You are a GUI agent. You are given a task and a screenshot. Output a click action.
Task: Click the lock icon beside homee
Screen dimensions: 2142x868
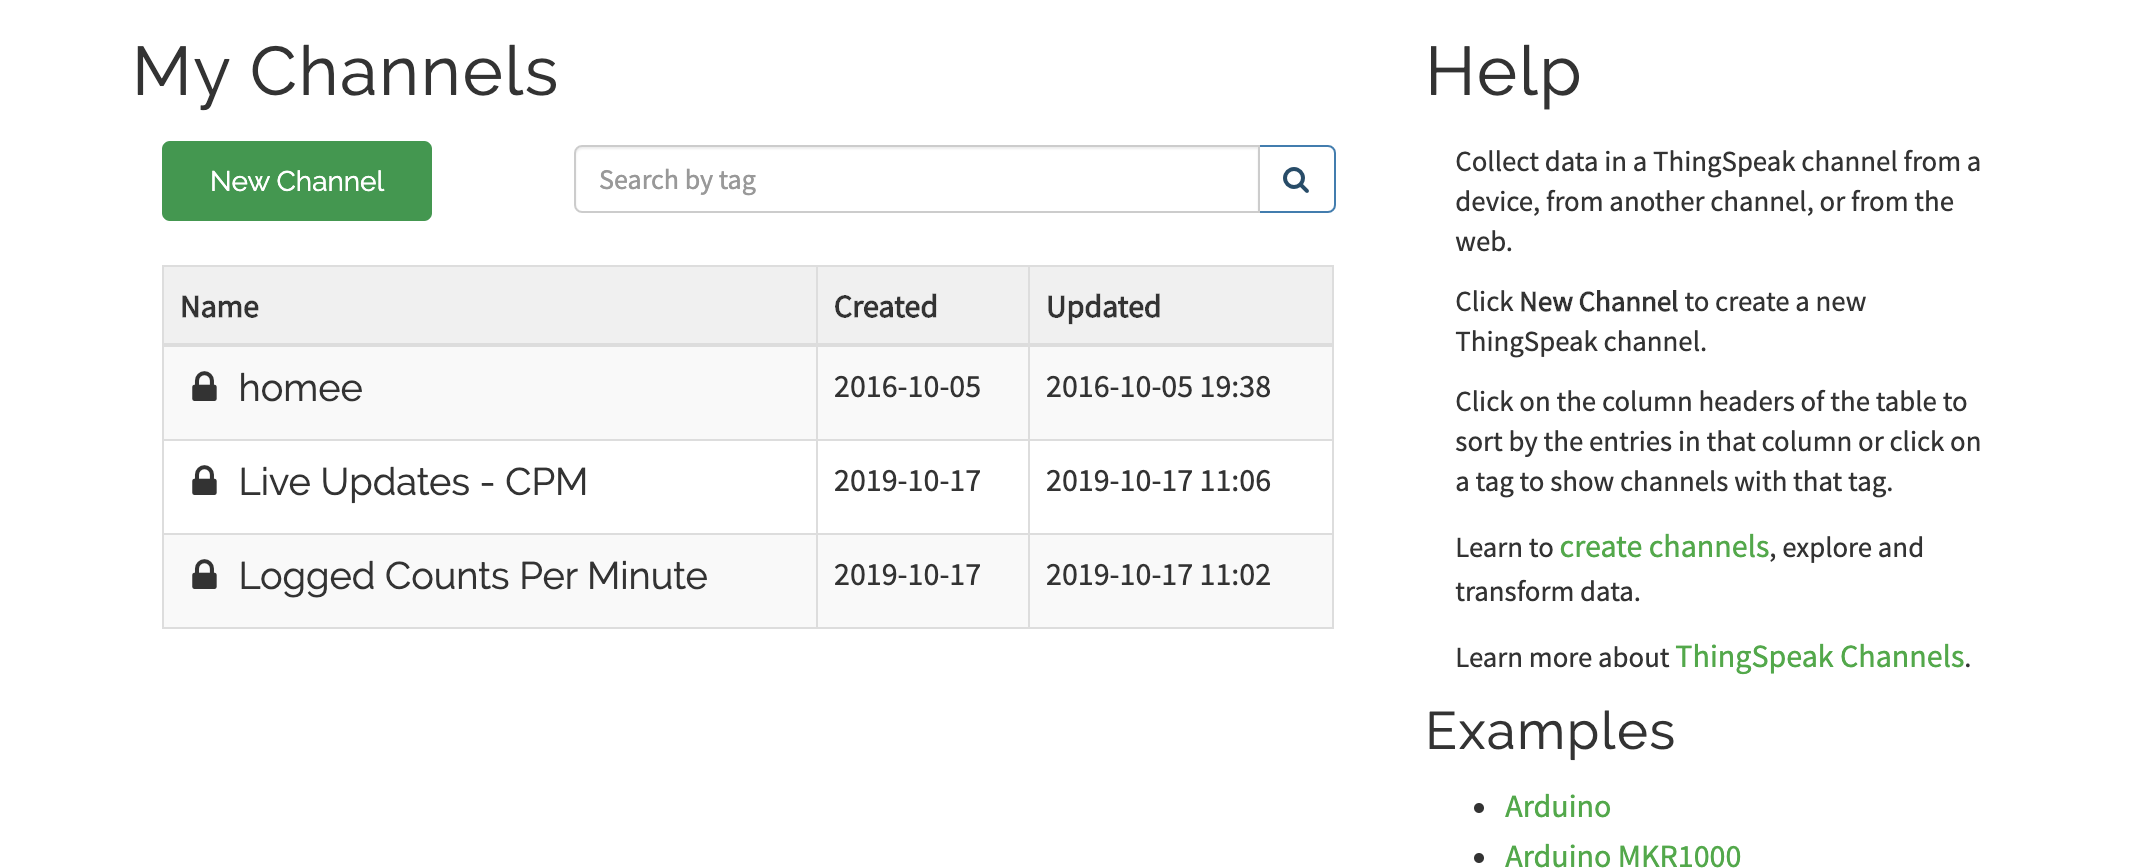tap(204, 387)
